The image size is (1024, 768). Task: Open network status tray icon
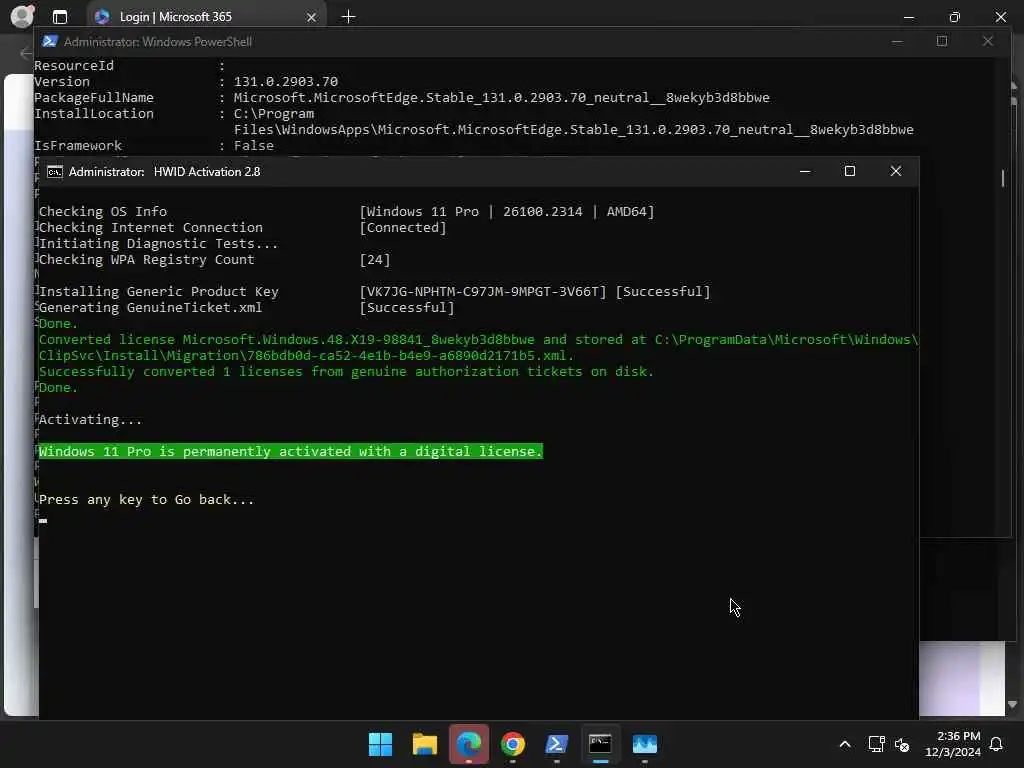[x=876, y=744]
